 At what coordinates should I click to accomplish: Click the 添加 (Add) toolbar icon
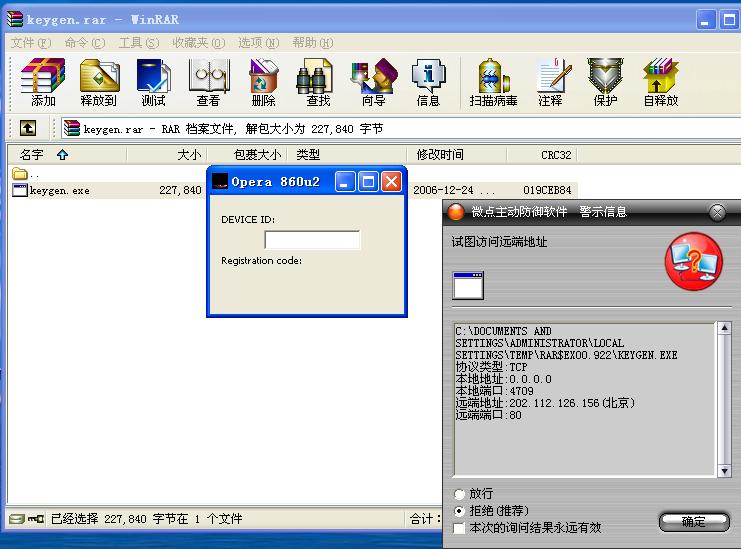pos(43,82)
